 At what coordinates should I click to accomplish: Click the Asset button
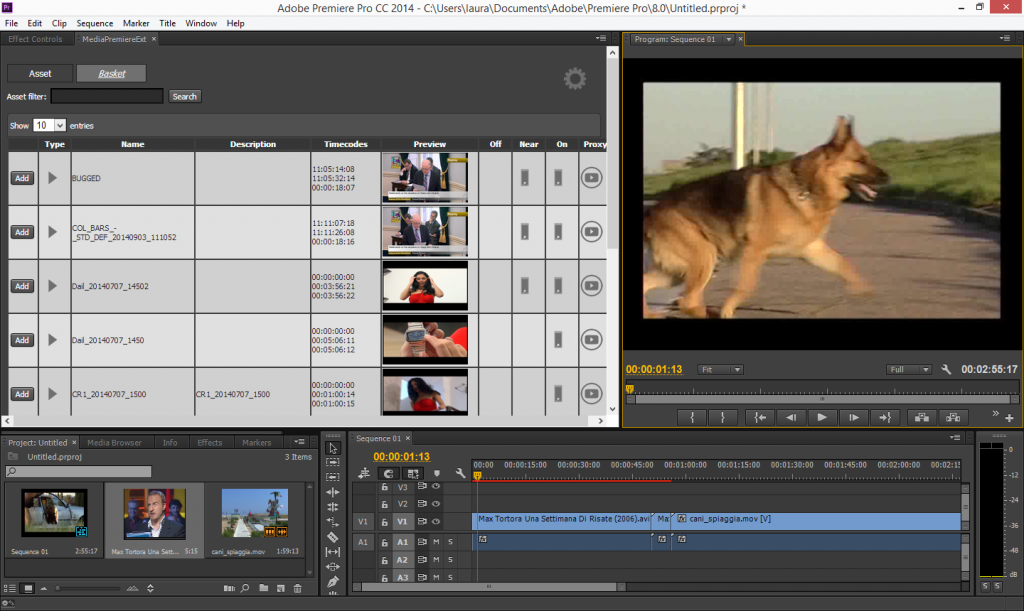coord(40,74)
